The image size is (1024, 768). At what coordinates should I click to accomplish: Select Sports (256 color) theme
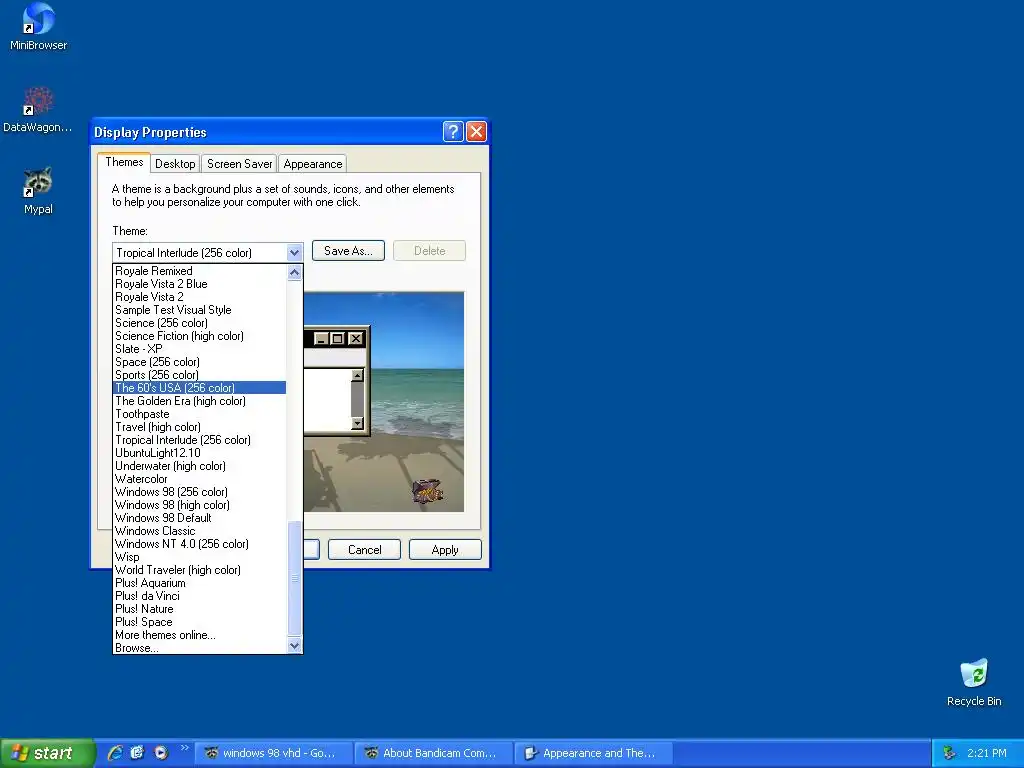(200, 375)
